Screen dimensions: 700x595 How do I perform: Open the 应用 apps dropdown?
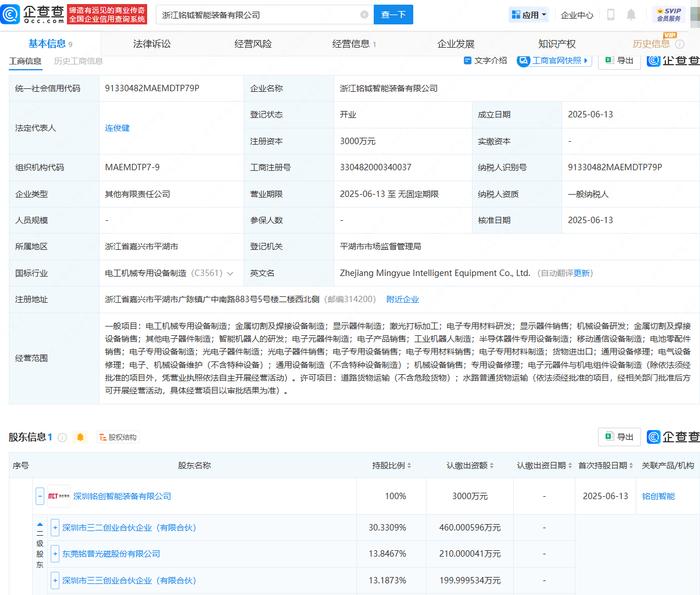529,15
